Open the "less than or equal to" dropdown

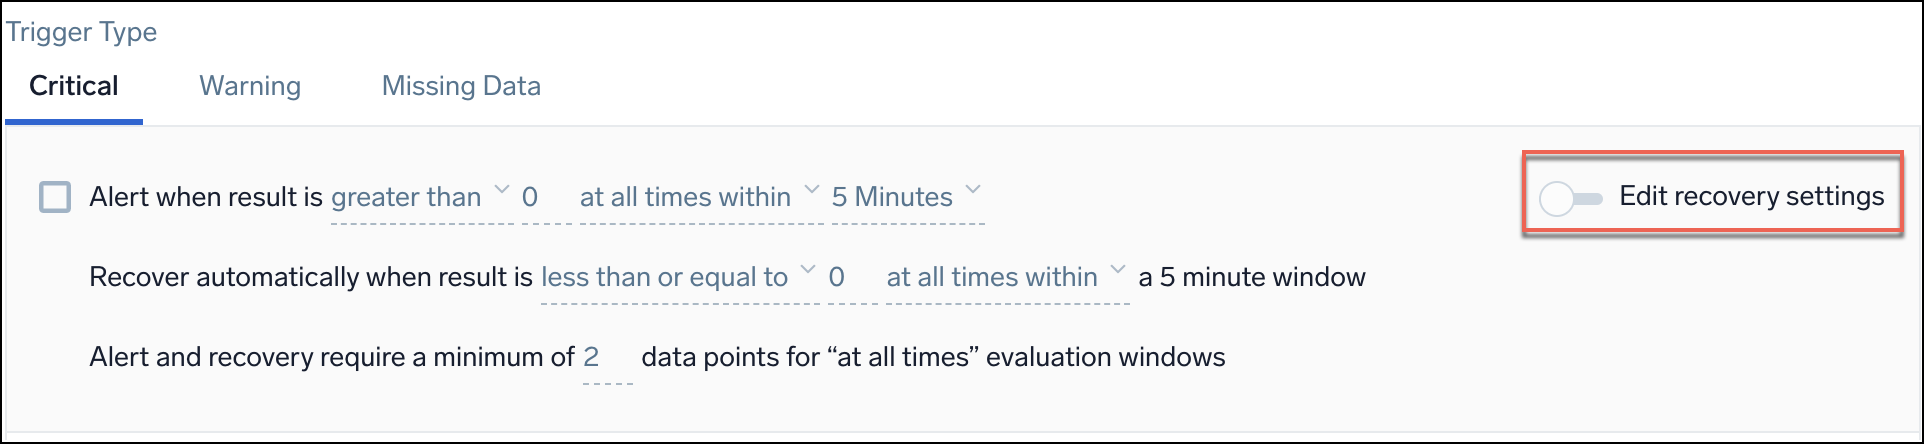(x=665, y=278)
